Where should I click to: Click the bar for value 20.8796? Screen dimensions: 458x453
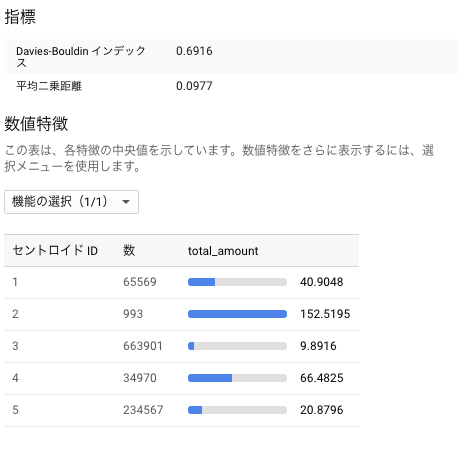(x=237, y=410)
